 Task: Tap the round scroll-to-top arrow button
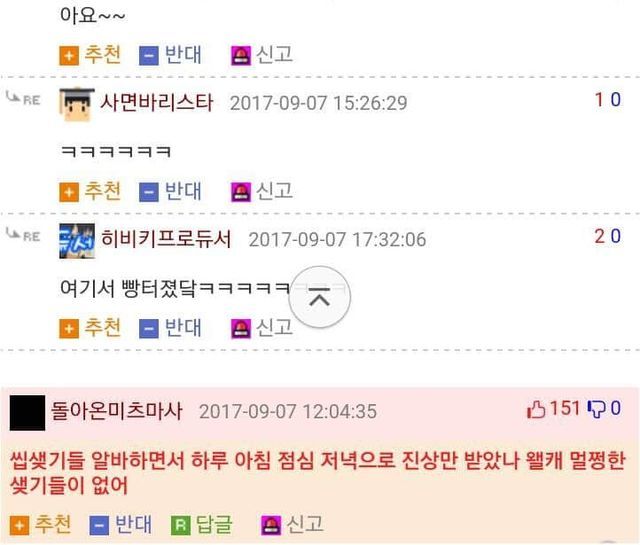pos(320,297)
